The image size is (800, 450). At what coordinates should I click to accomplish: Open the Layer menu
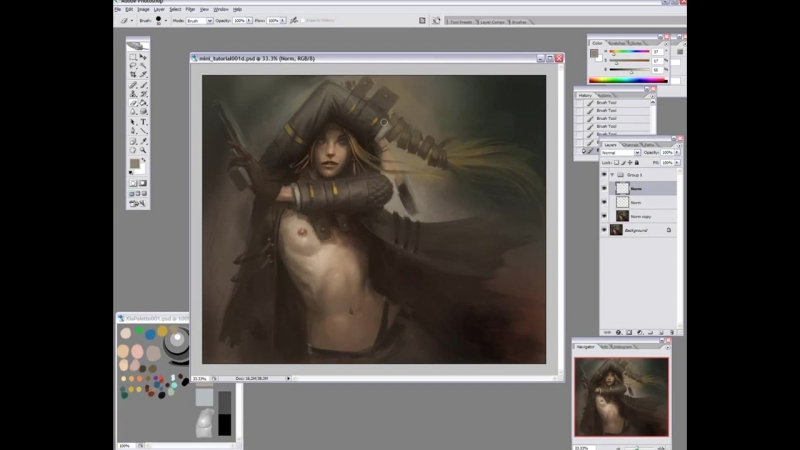[x=159, y=9]
